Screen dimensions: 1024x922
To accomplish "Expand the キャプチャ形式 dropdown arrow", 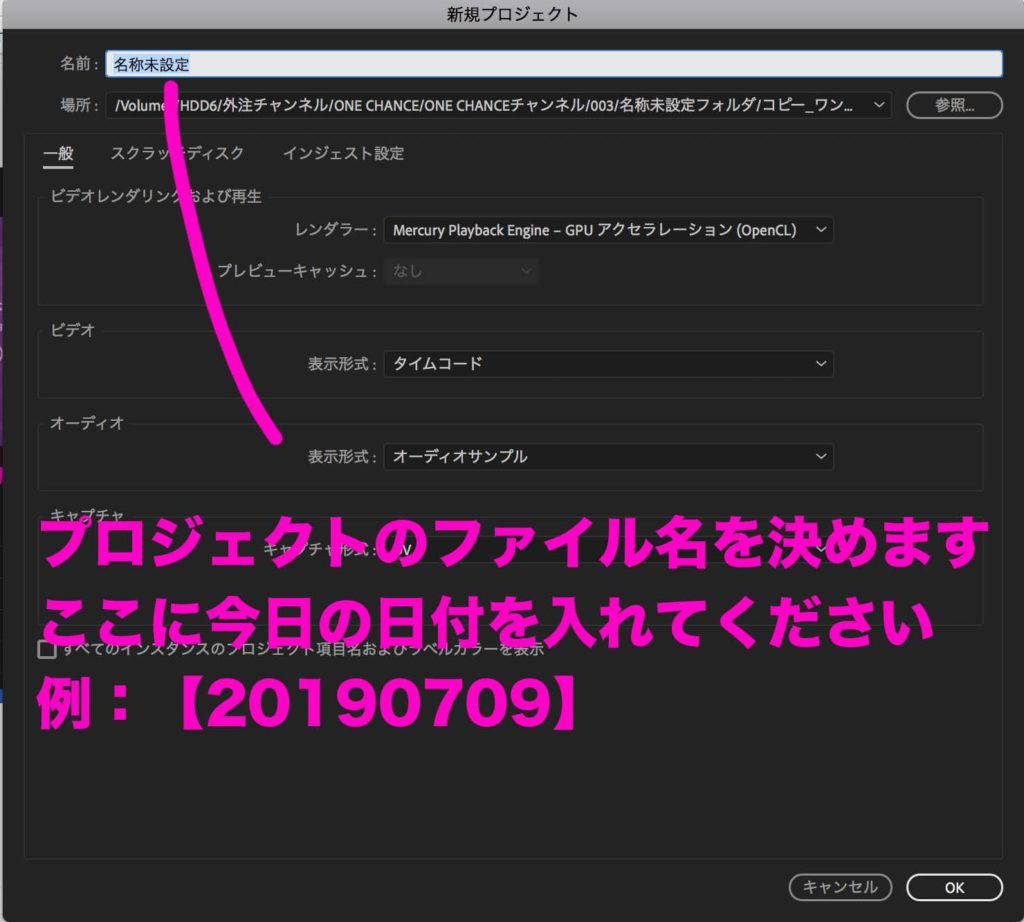I will click(x=820, y=549).
